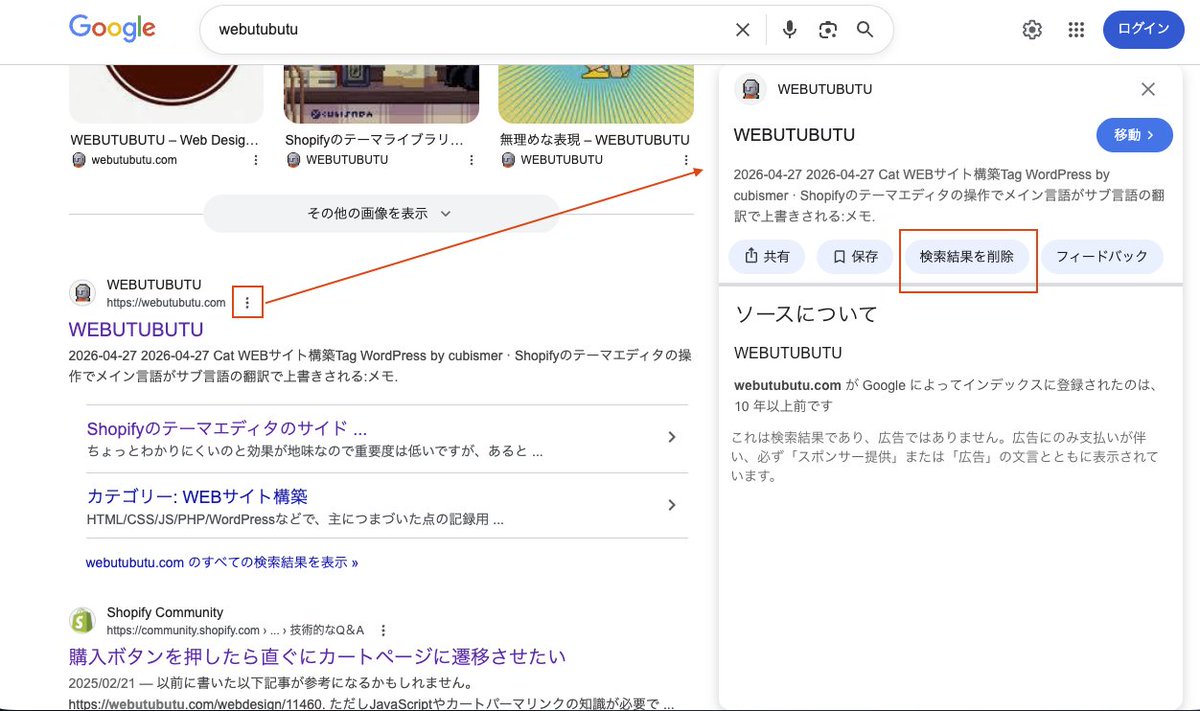Open the Shopifyのテーマライブラリ image thumbnail
Screen dimensions: 1200x711
click(381, 93)
